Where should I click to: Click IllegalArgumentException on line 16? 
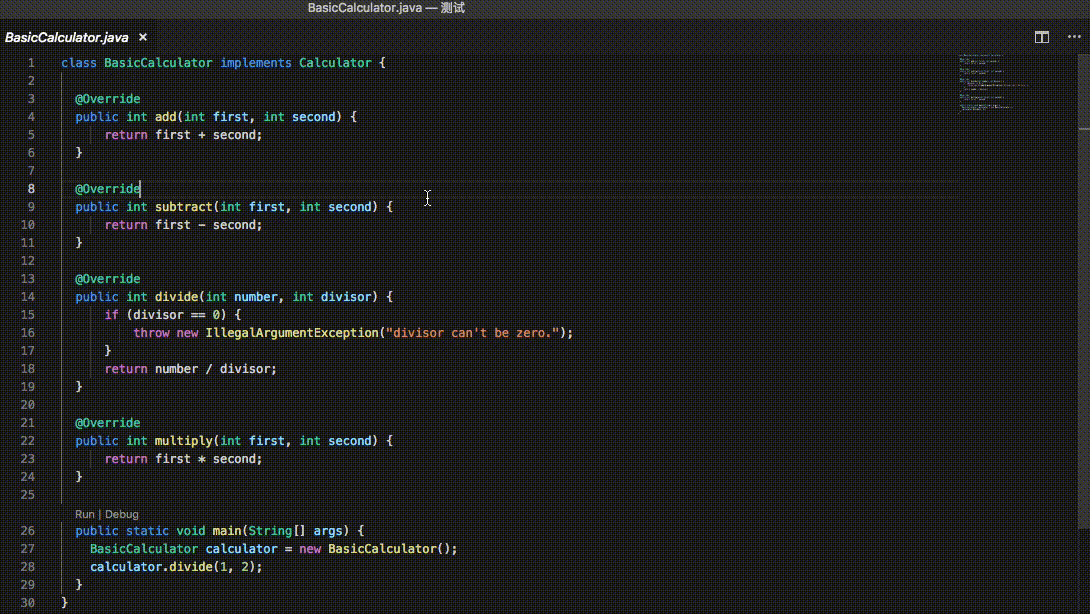click(x=292, y=332)
